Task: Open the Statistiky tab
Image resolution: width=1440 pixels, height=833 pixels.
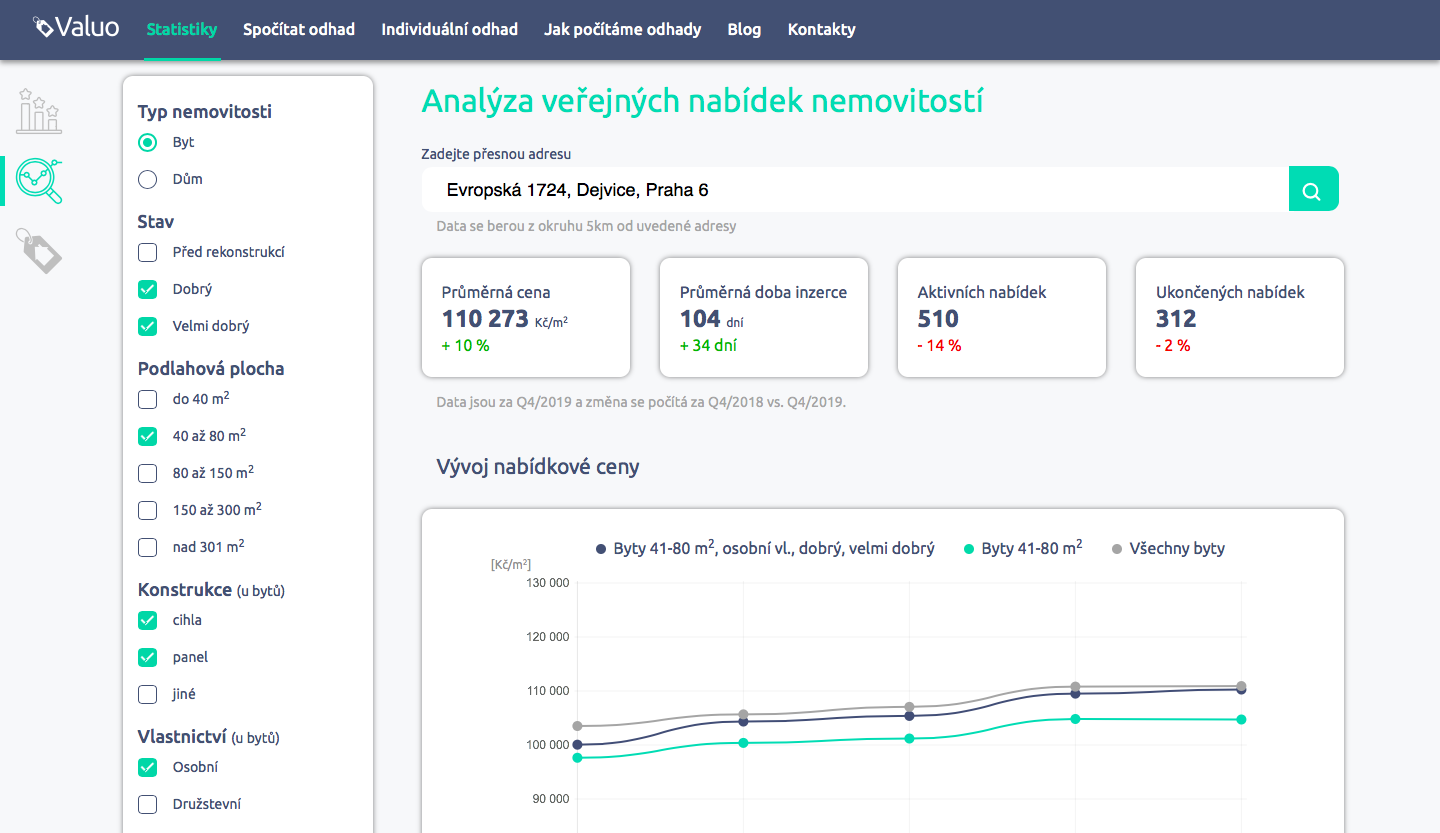Action: 182,29
